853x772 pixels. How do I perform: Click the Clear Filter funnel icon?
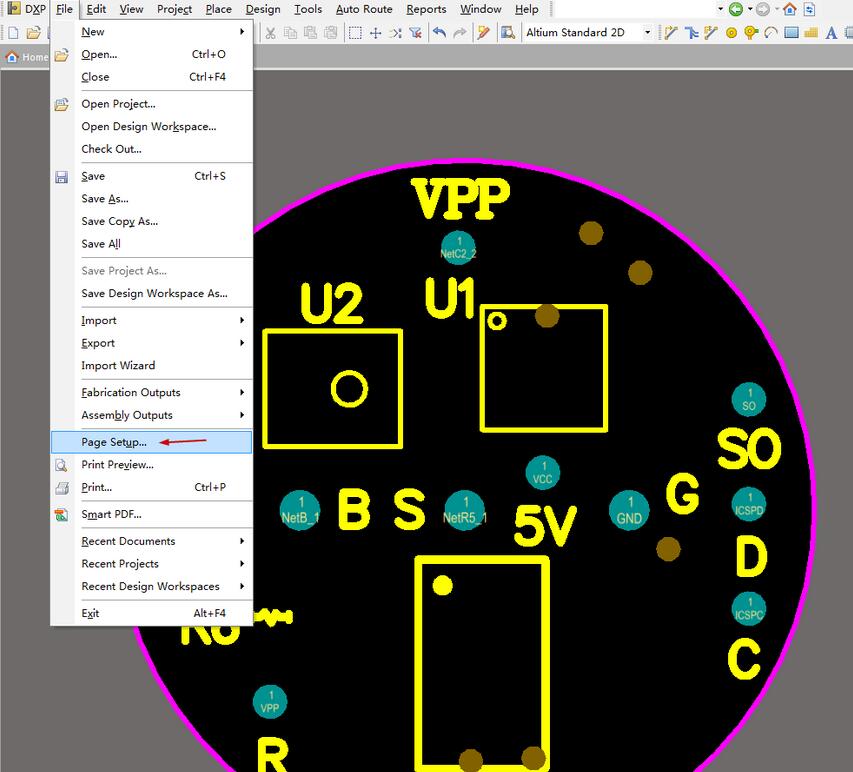coord(416,33)
